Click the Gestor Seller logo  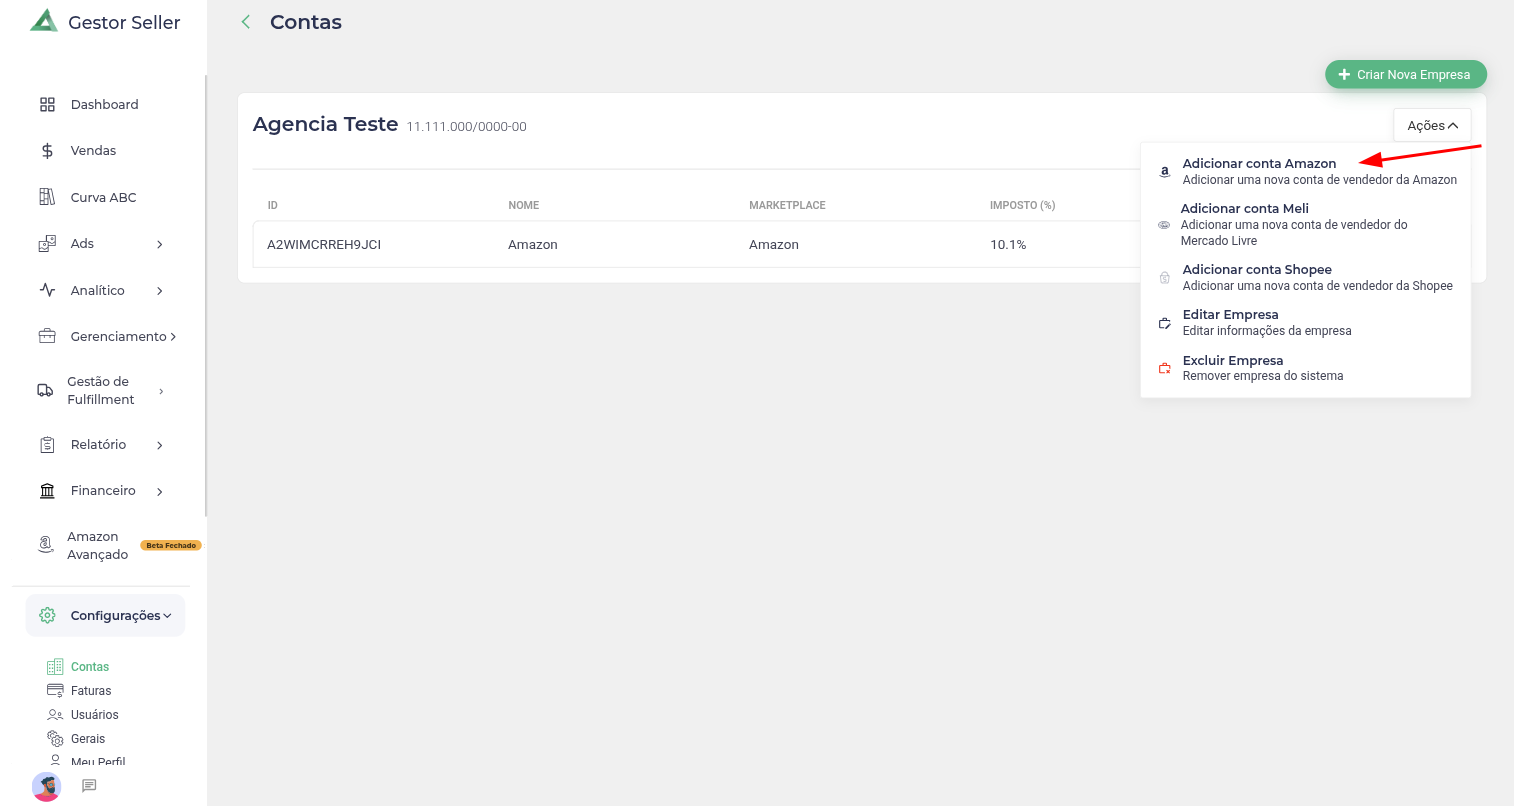[44, 21]
